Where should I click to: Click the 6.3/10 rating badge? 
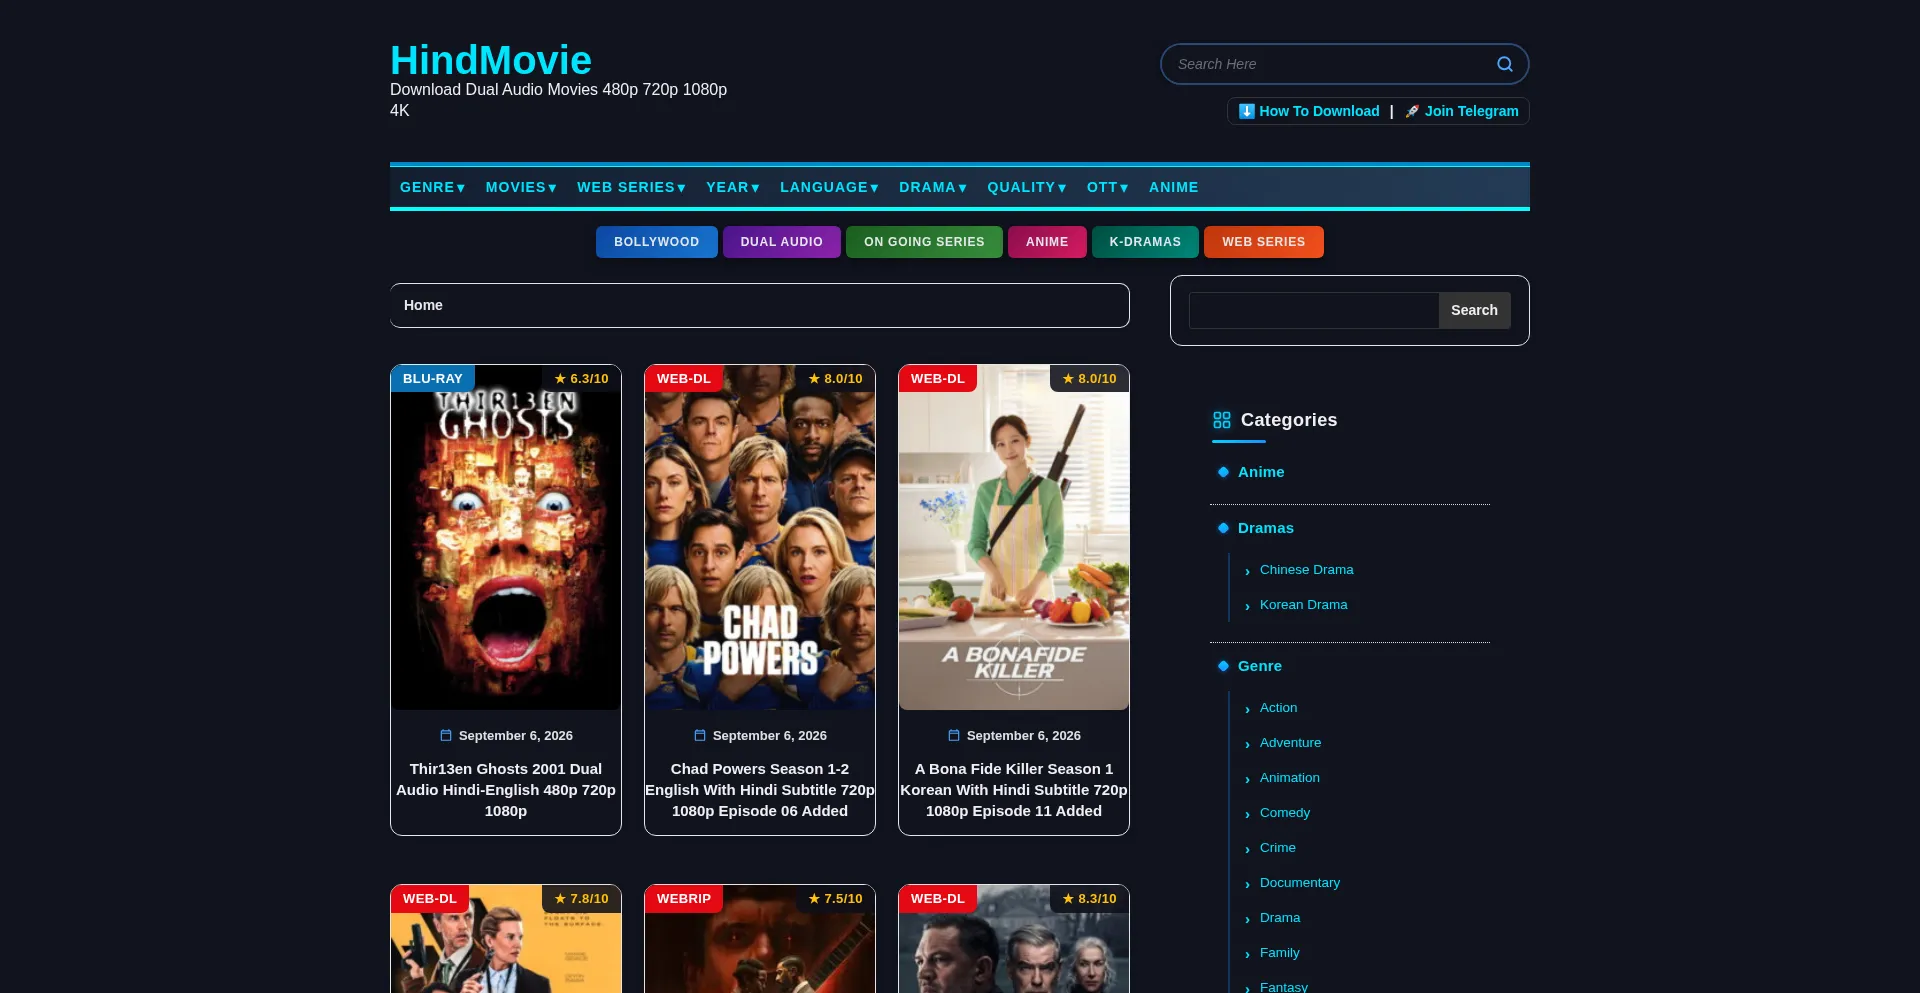(582, 379)
